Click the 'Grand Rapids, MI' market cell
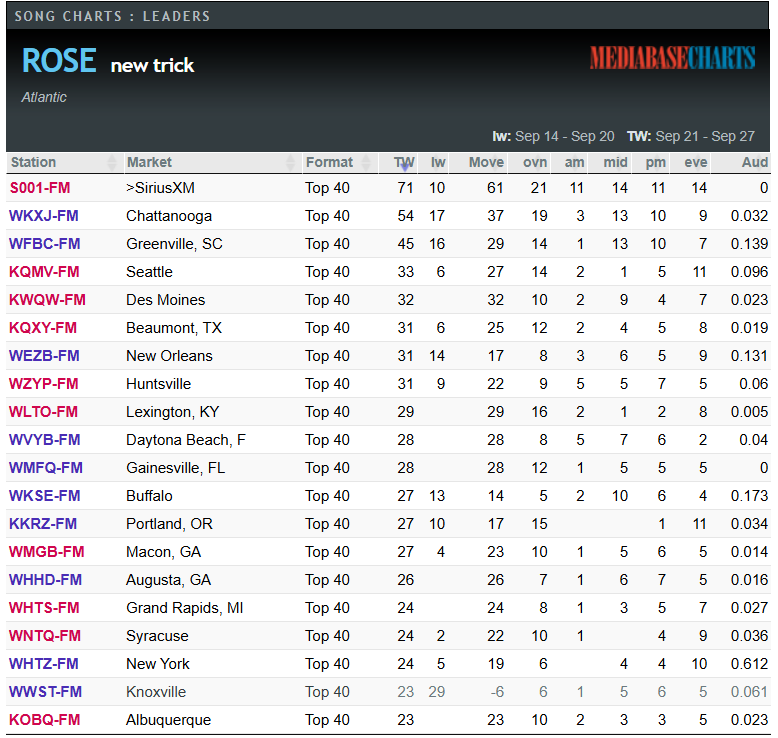778x738 pixels. coord(185,608)
